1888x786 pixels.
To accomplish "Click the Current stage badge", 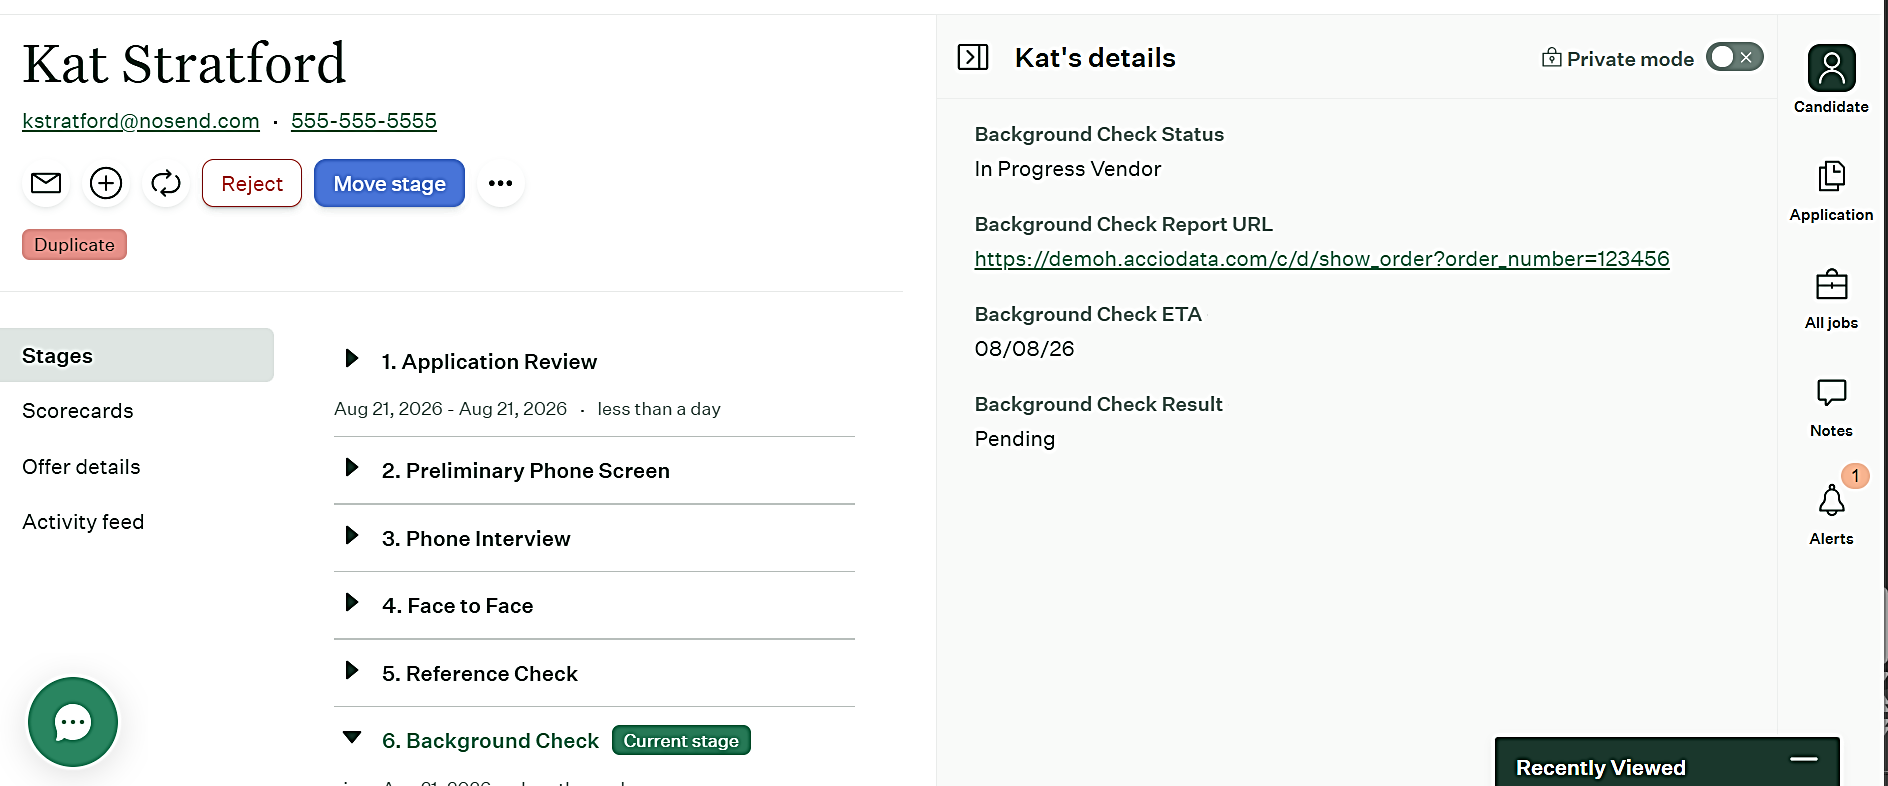I will coord(681,740).
